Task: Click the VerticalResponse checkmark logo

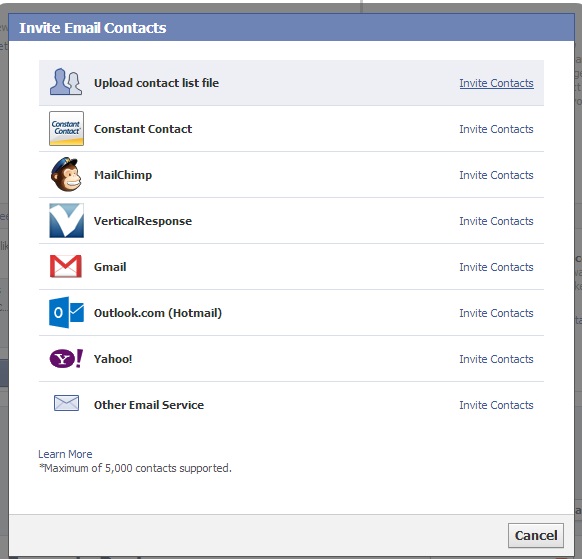Action: click(x=66, y=220)
